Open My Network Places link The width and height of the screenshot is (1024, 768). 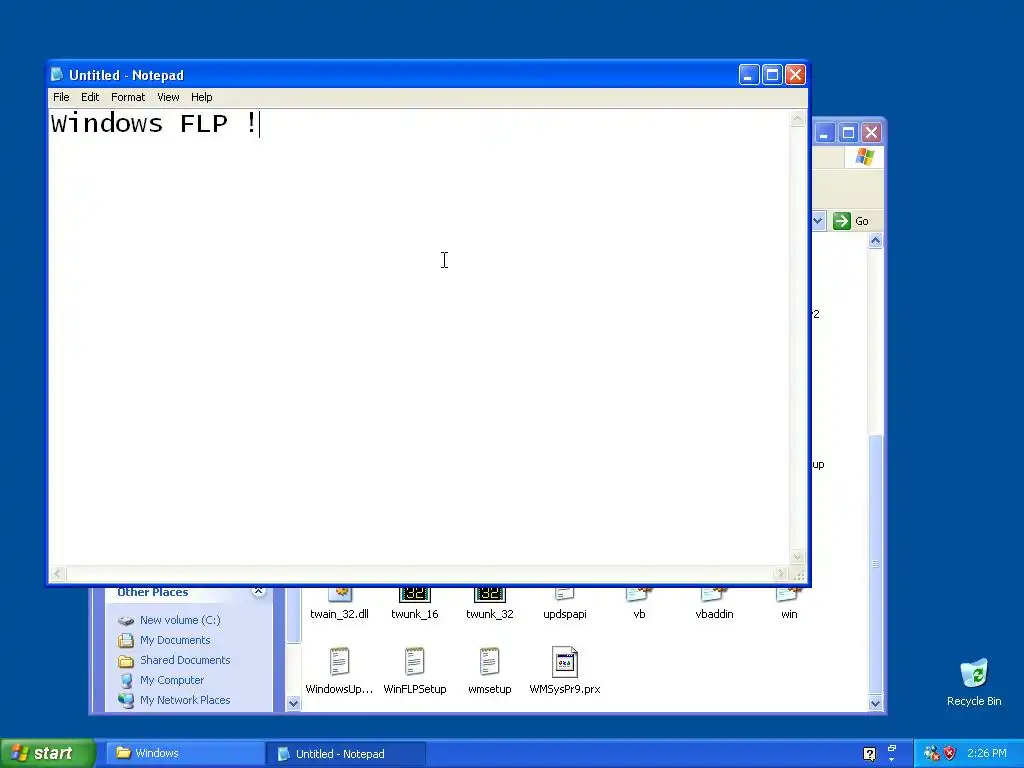[185, 700]
